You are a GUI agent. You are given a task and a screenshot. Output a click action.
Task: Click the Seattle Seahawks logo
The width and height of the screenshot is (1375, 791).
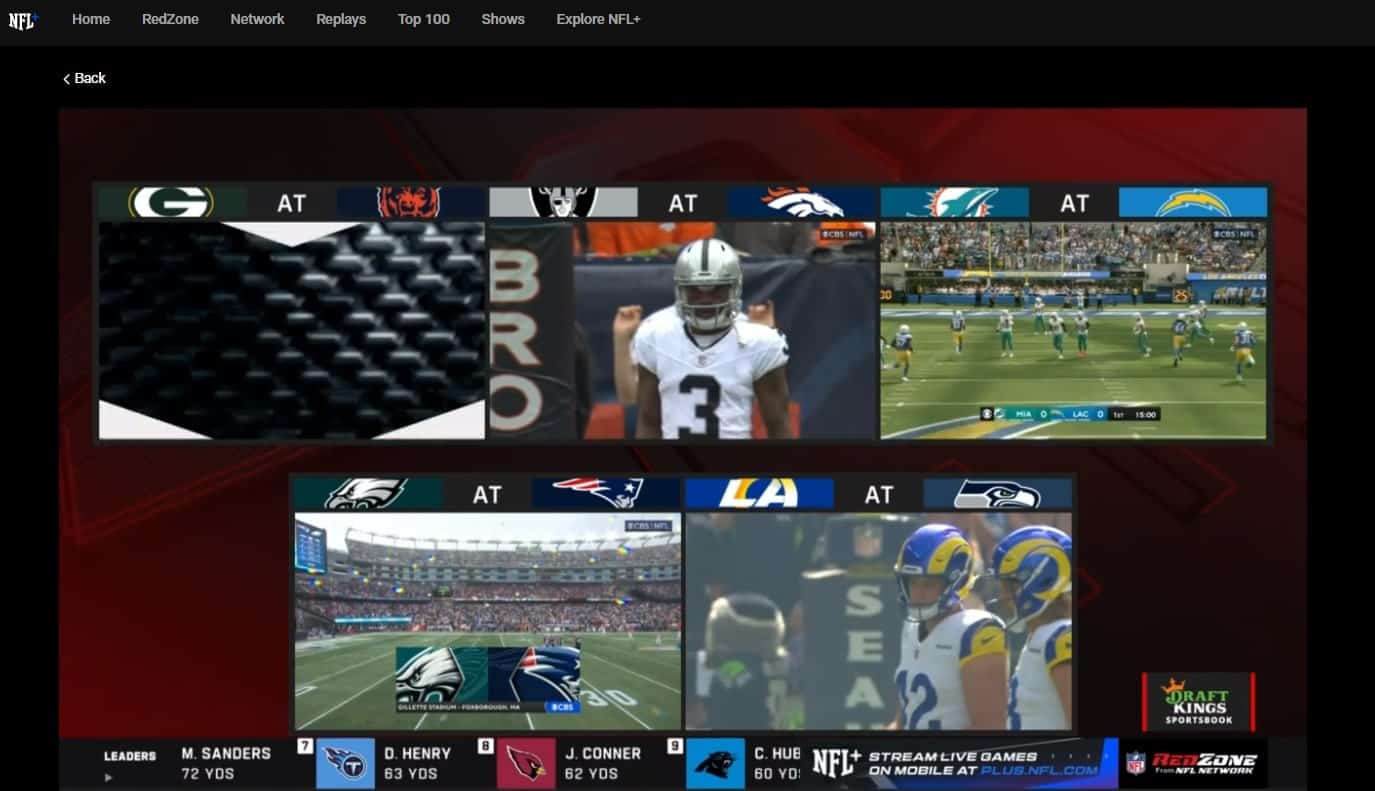click(x=998, y=494)
